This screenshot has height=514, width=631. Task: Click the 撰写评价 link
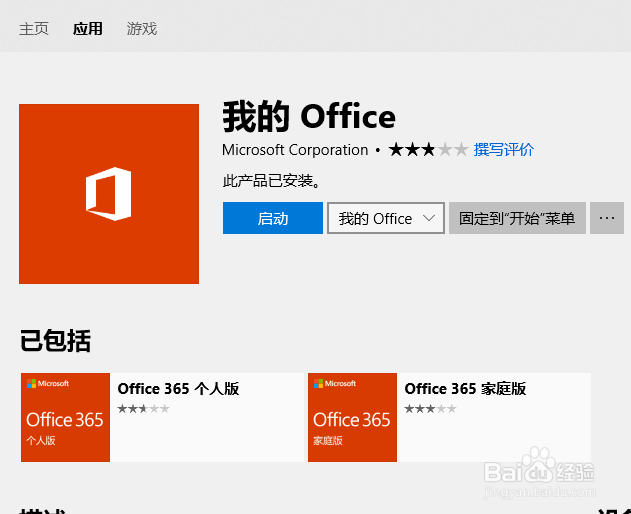504,150
